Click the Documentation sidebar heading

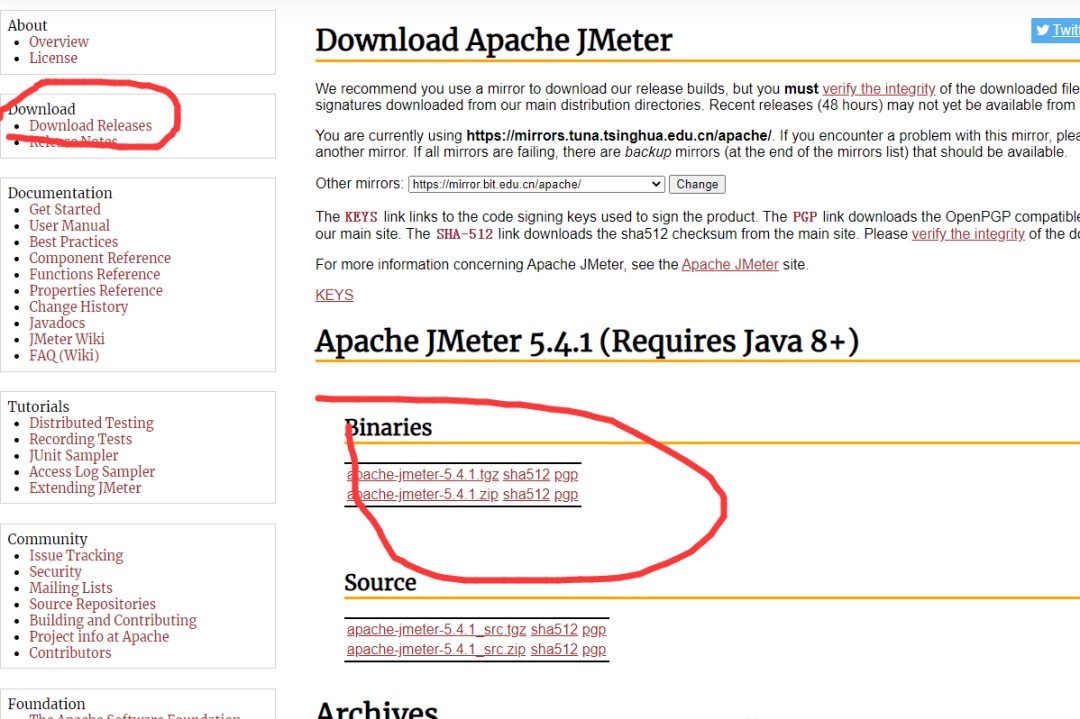tap(60, 193)
